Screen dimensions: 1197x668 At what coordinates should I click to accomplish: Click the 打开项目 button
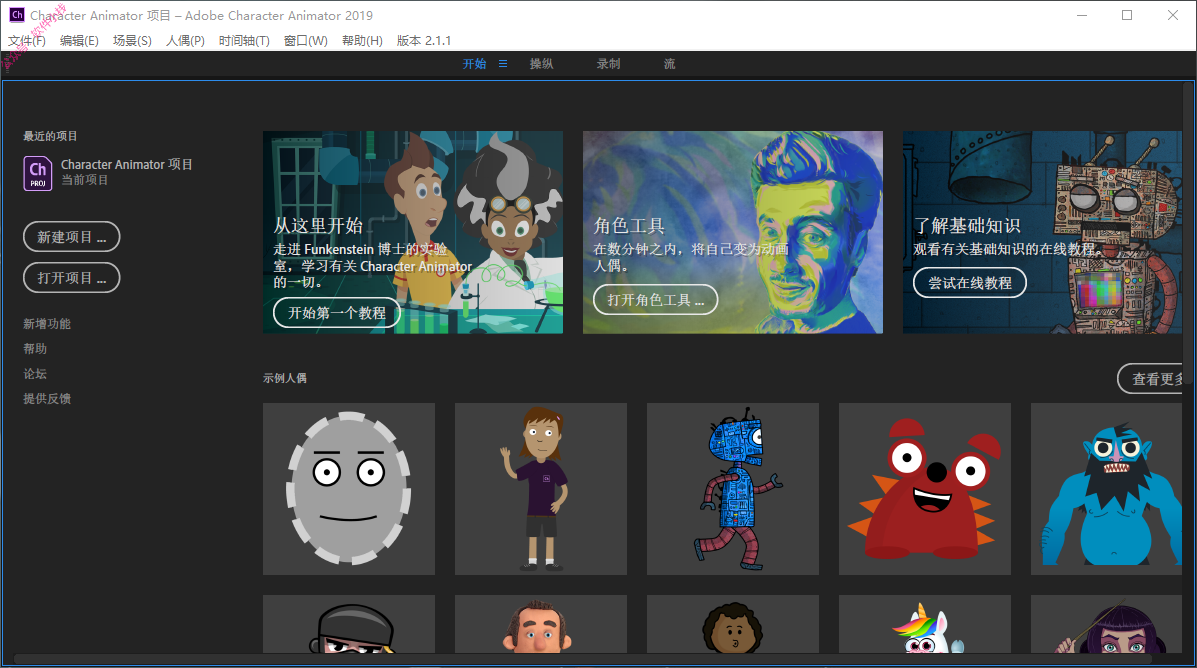click(72, 278)
